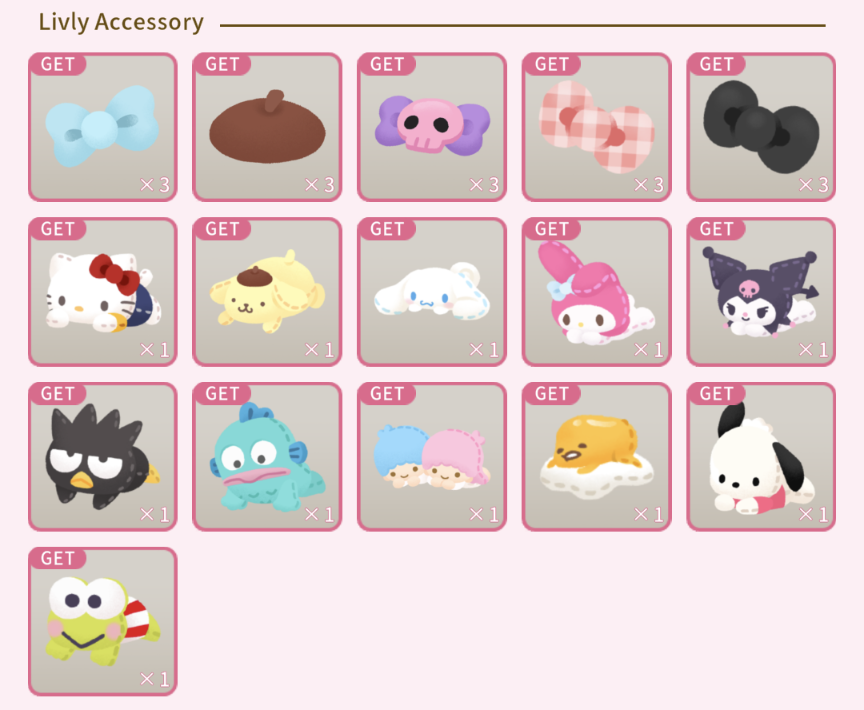Select the Hello Kitty plush accessory

click(x=102, y=292)
